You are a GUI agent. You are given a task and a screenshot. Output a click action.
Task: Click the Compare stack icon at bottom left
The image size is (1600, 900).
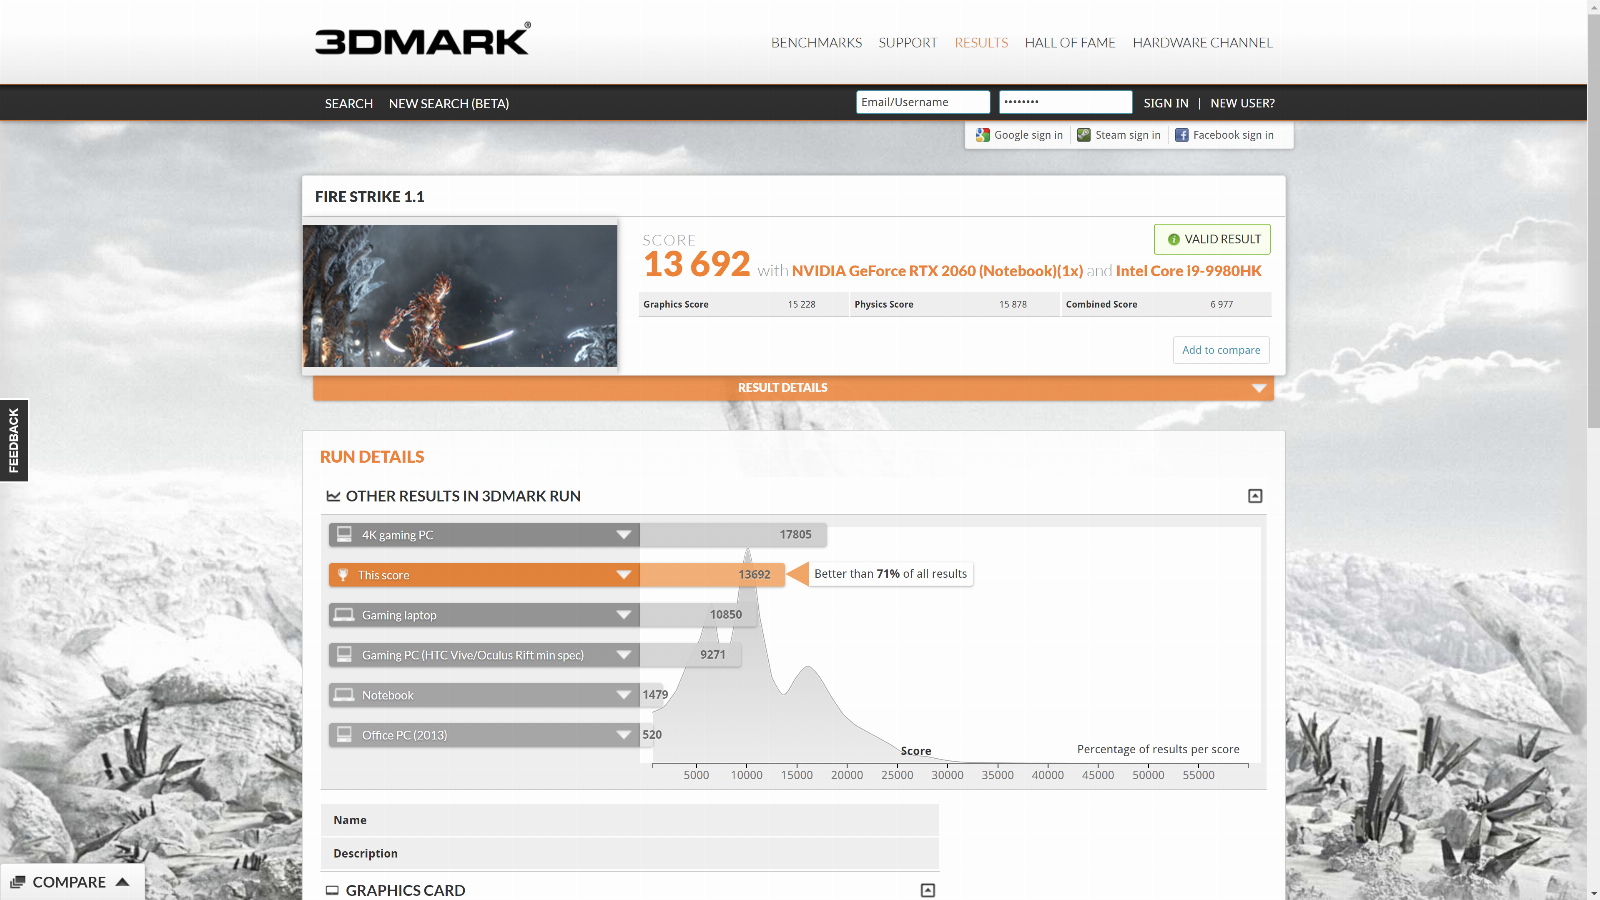point(17,882)
